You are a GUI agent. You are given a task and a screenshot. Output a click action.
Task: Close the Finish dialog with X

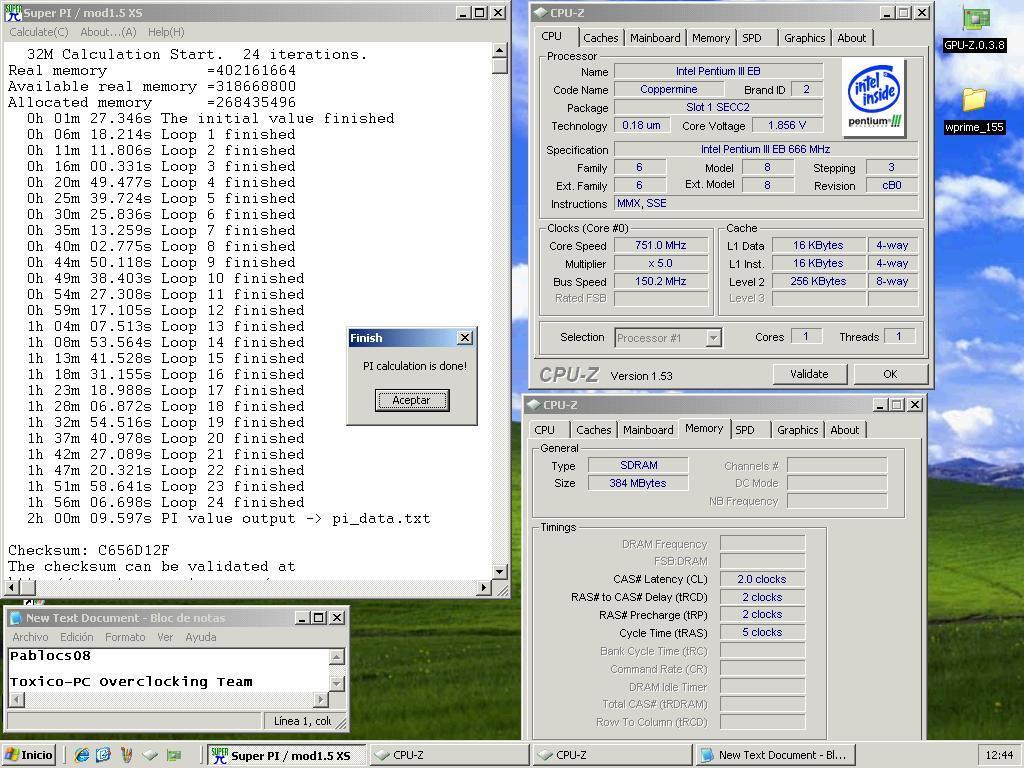(465, 338)
